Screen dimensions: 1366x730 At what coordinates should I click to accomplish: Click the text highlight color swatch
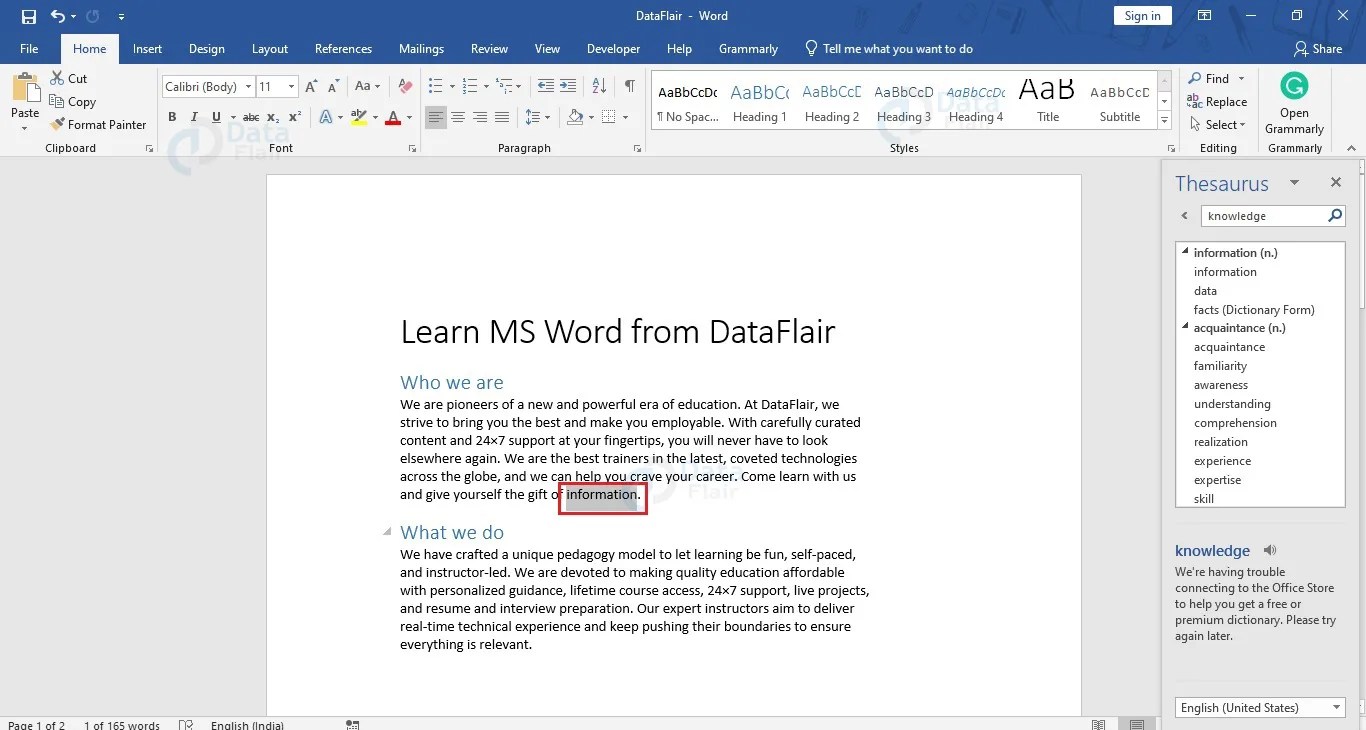coord(359,117)
